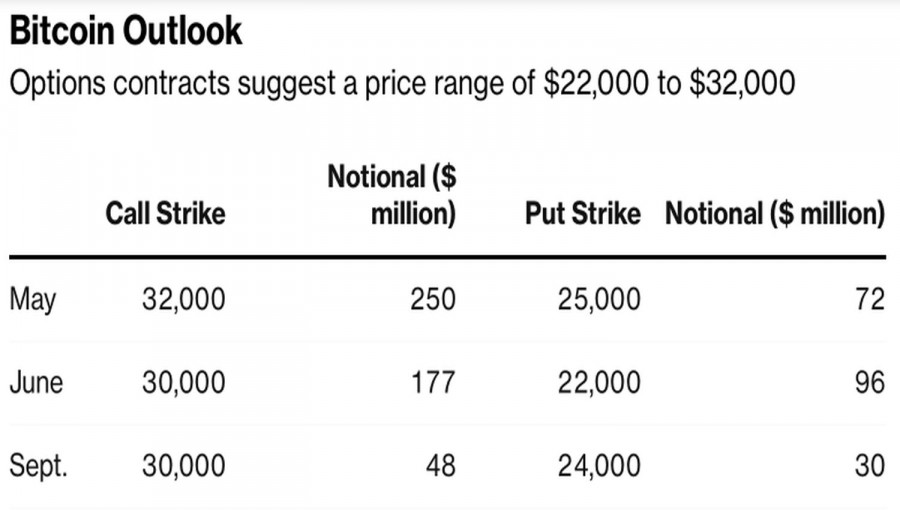900x510 pixels.
Task: Click May's 32,000 call strike value
Action: 183,299
